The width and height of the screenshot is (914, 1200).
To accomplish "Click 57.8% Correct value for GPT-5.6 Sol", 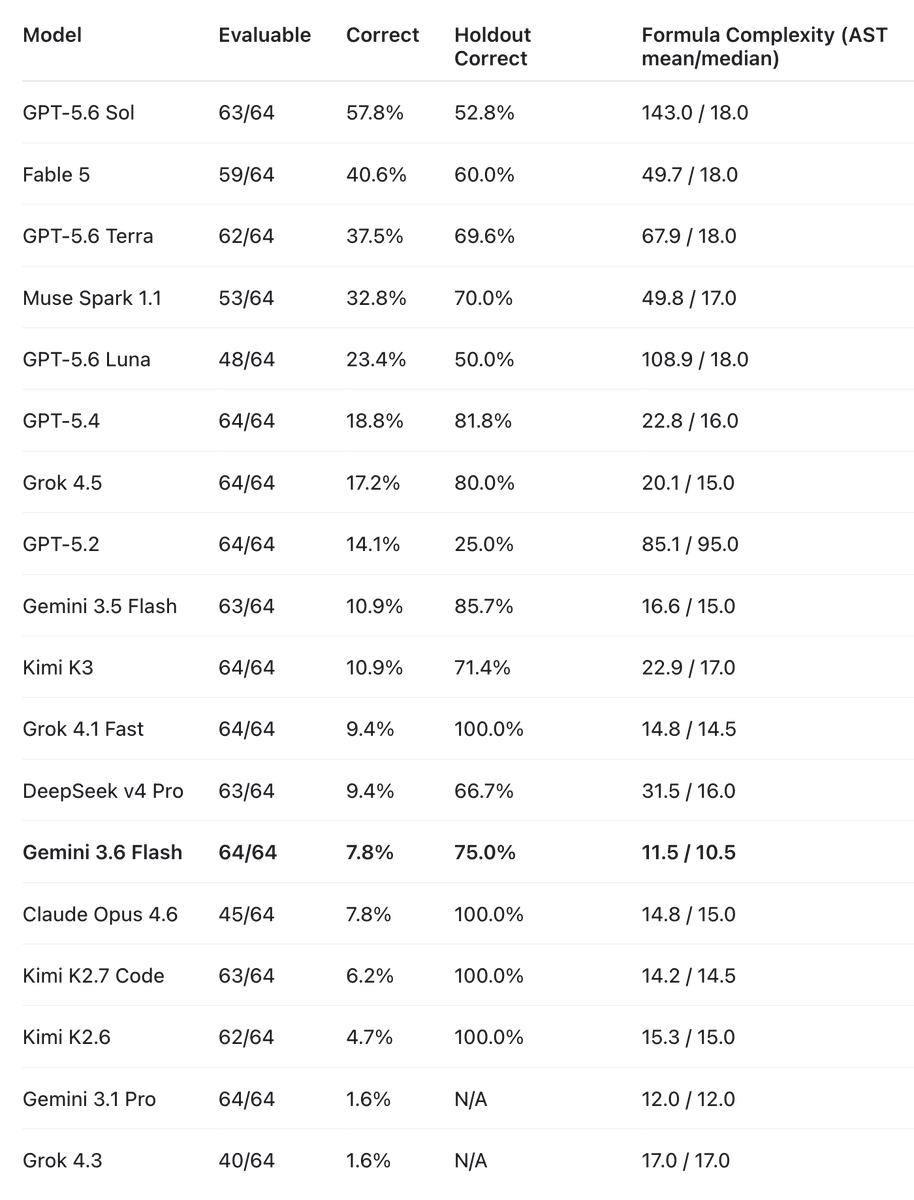I will [375, 113].
